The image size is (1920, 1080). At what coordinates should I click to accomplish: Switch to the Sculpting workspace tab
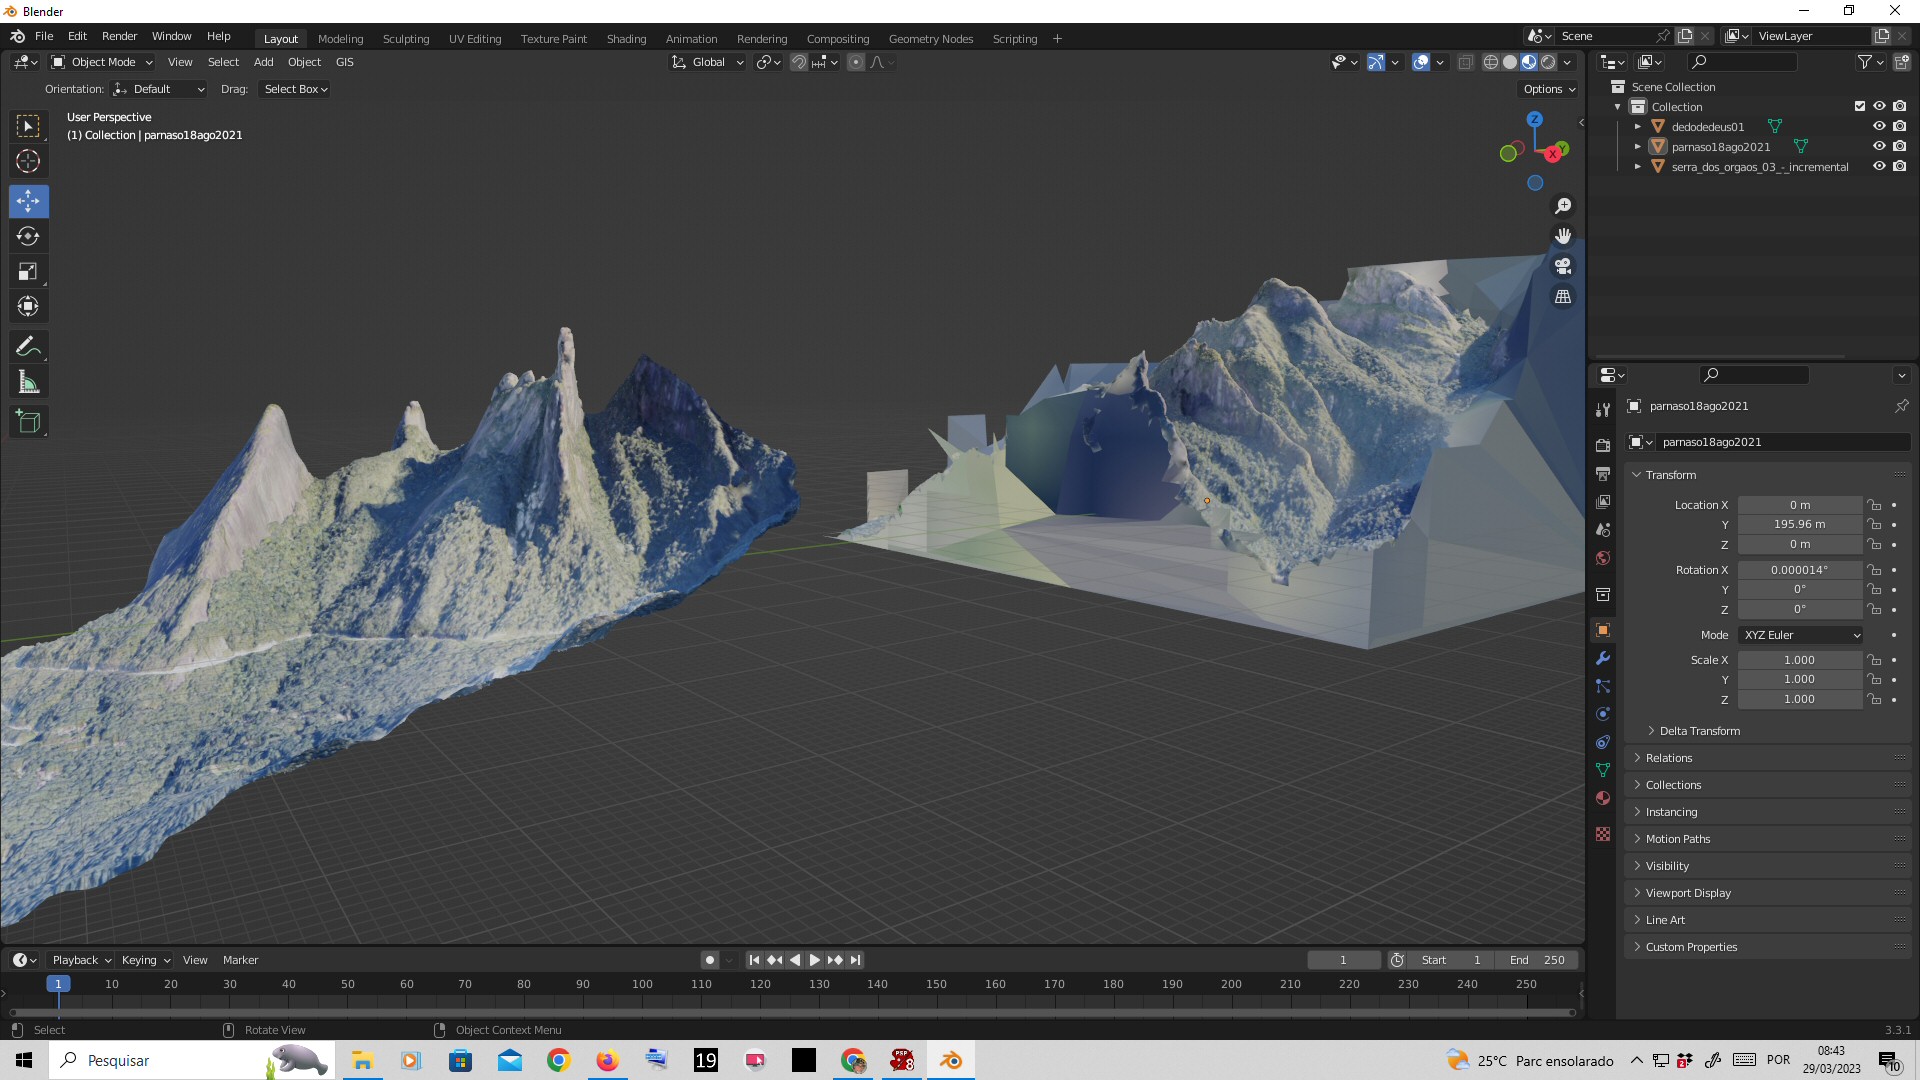(405, 39)
